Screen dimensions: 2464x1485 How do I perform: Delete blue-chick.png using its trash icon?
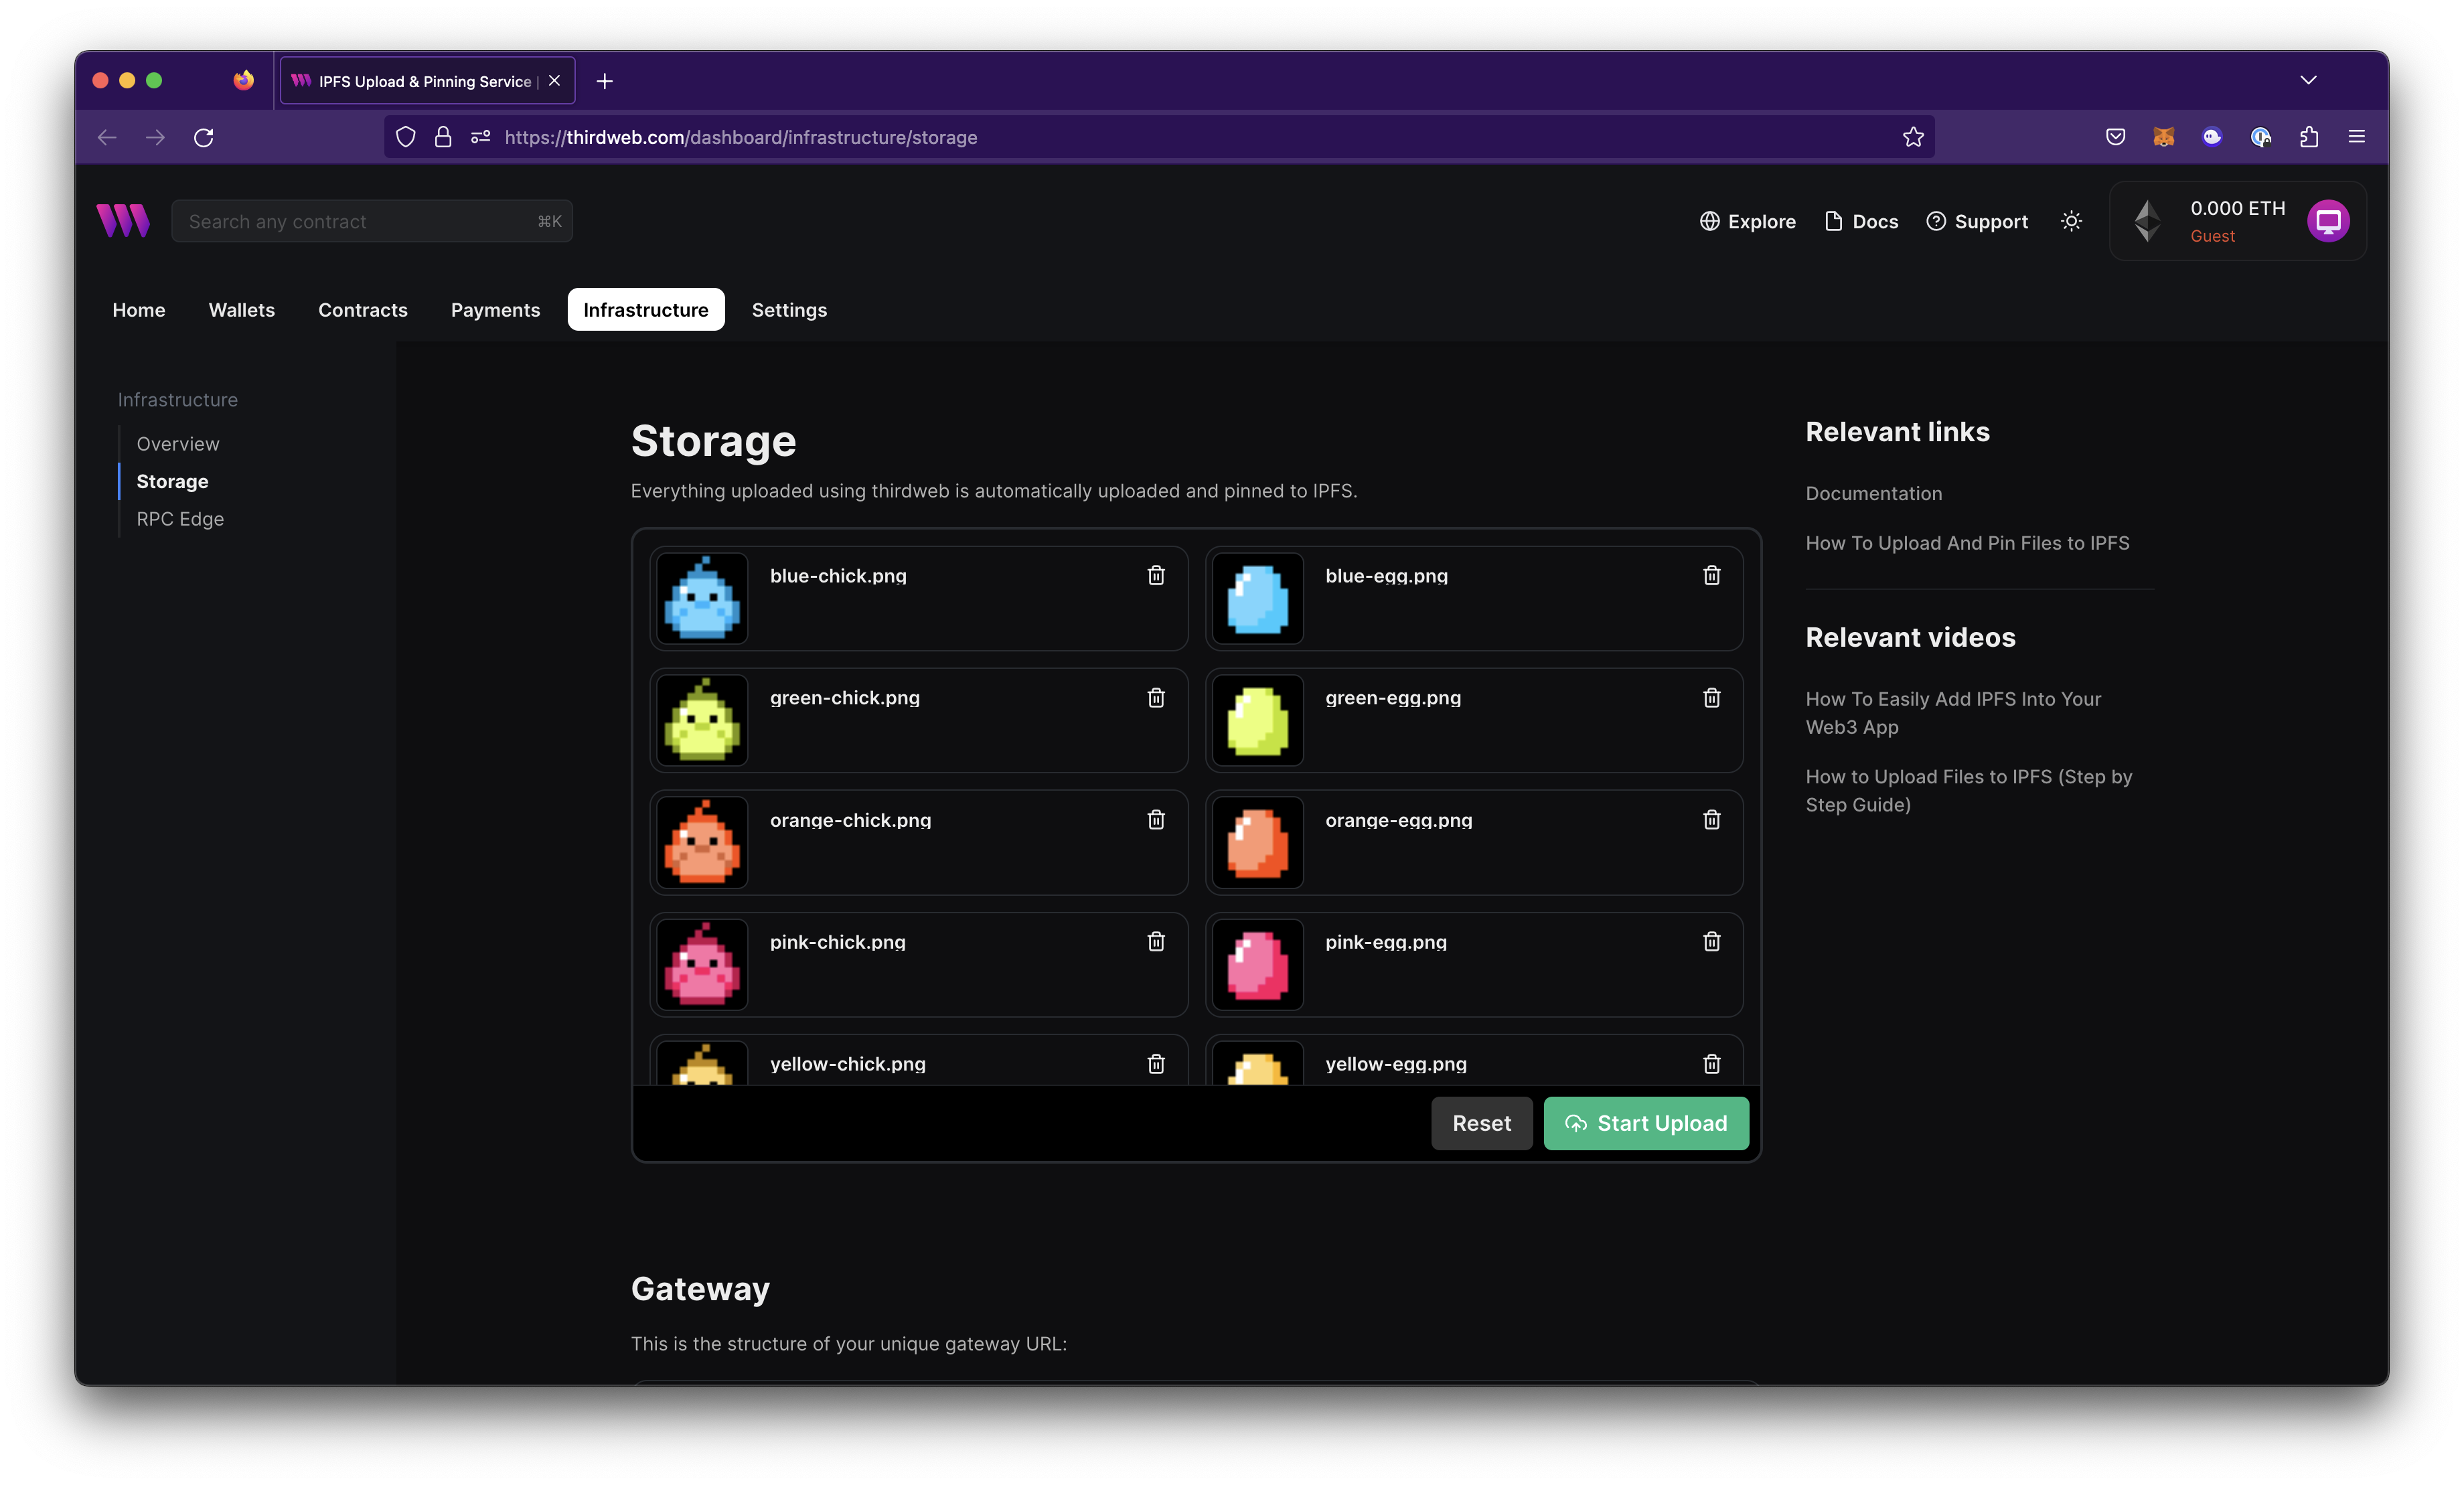1155,576
